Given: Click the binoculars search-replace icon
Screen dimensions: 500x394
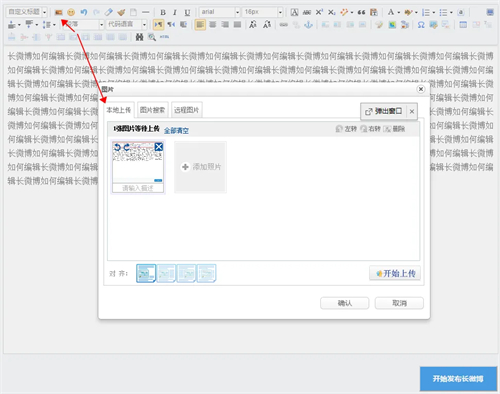Looking at the screenshot, I should coord(139,37).
